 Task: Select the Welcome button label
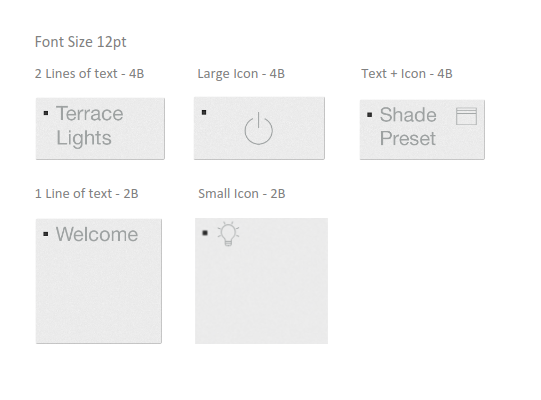coord(97,234)
